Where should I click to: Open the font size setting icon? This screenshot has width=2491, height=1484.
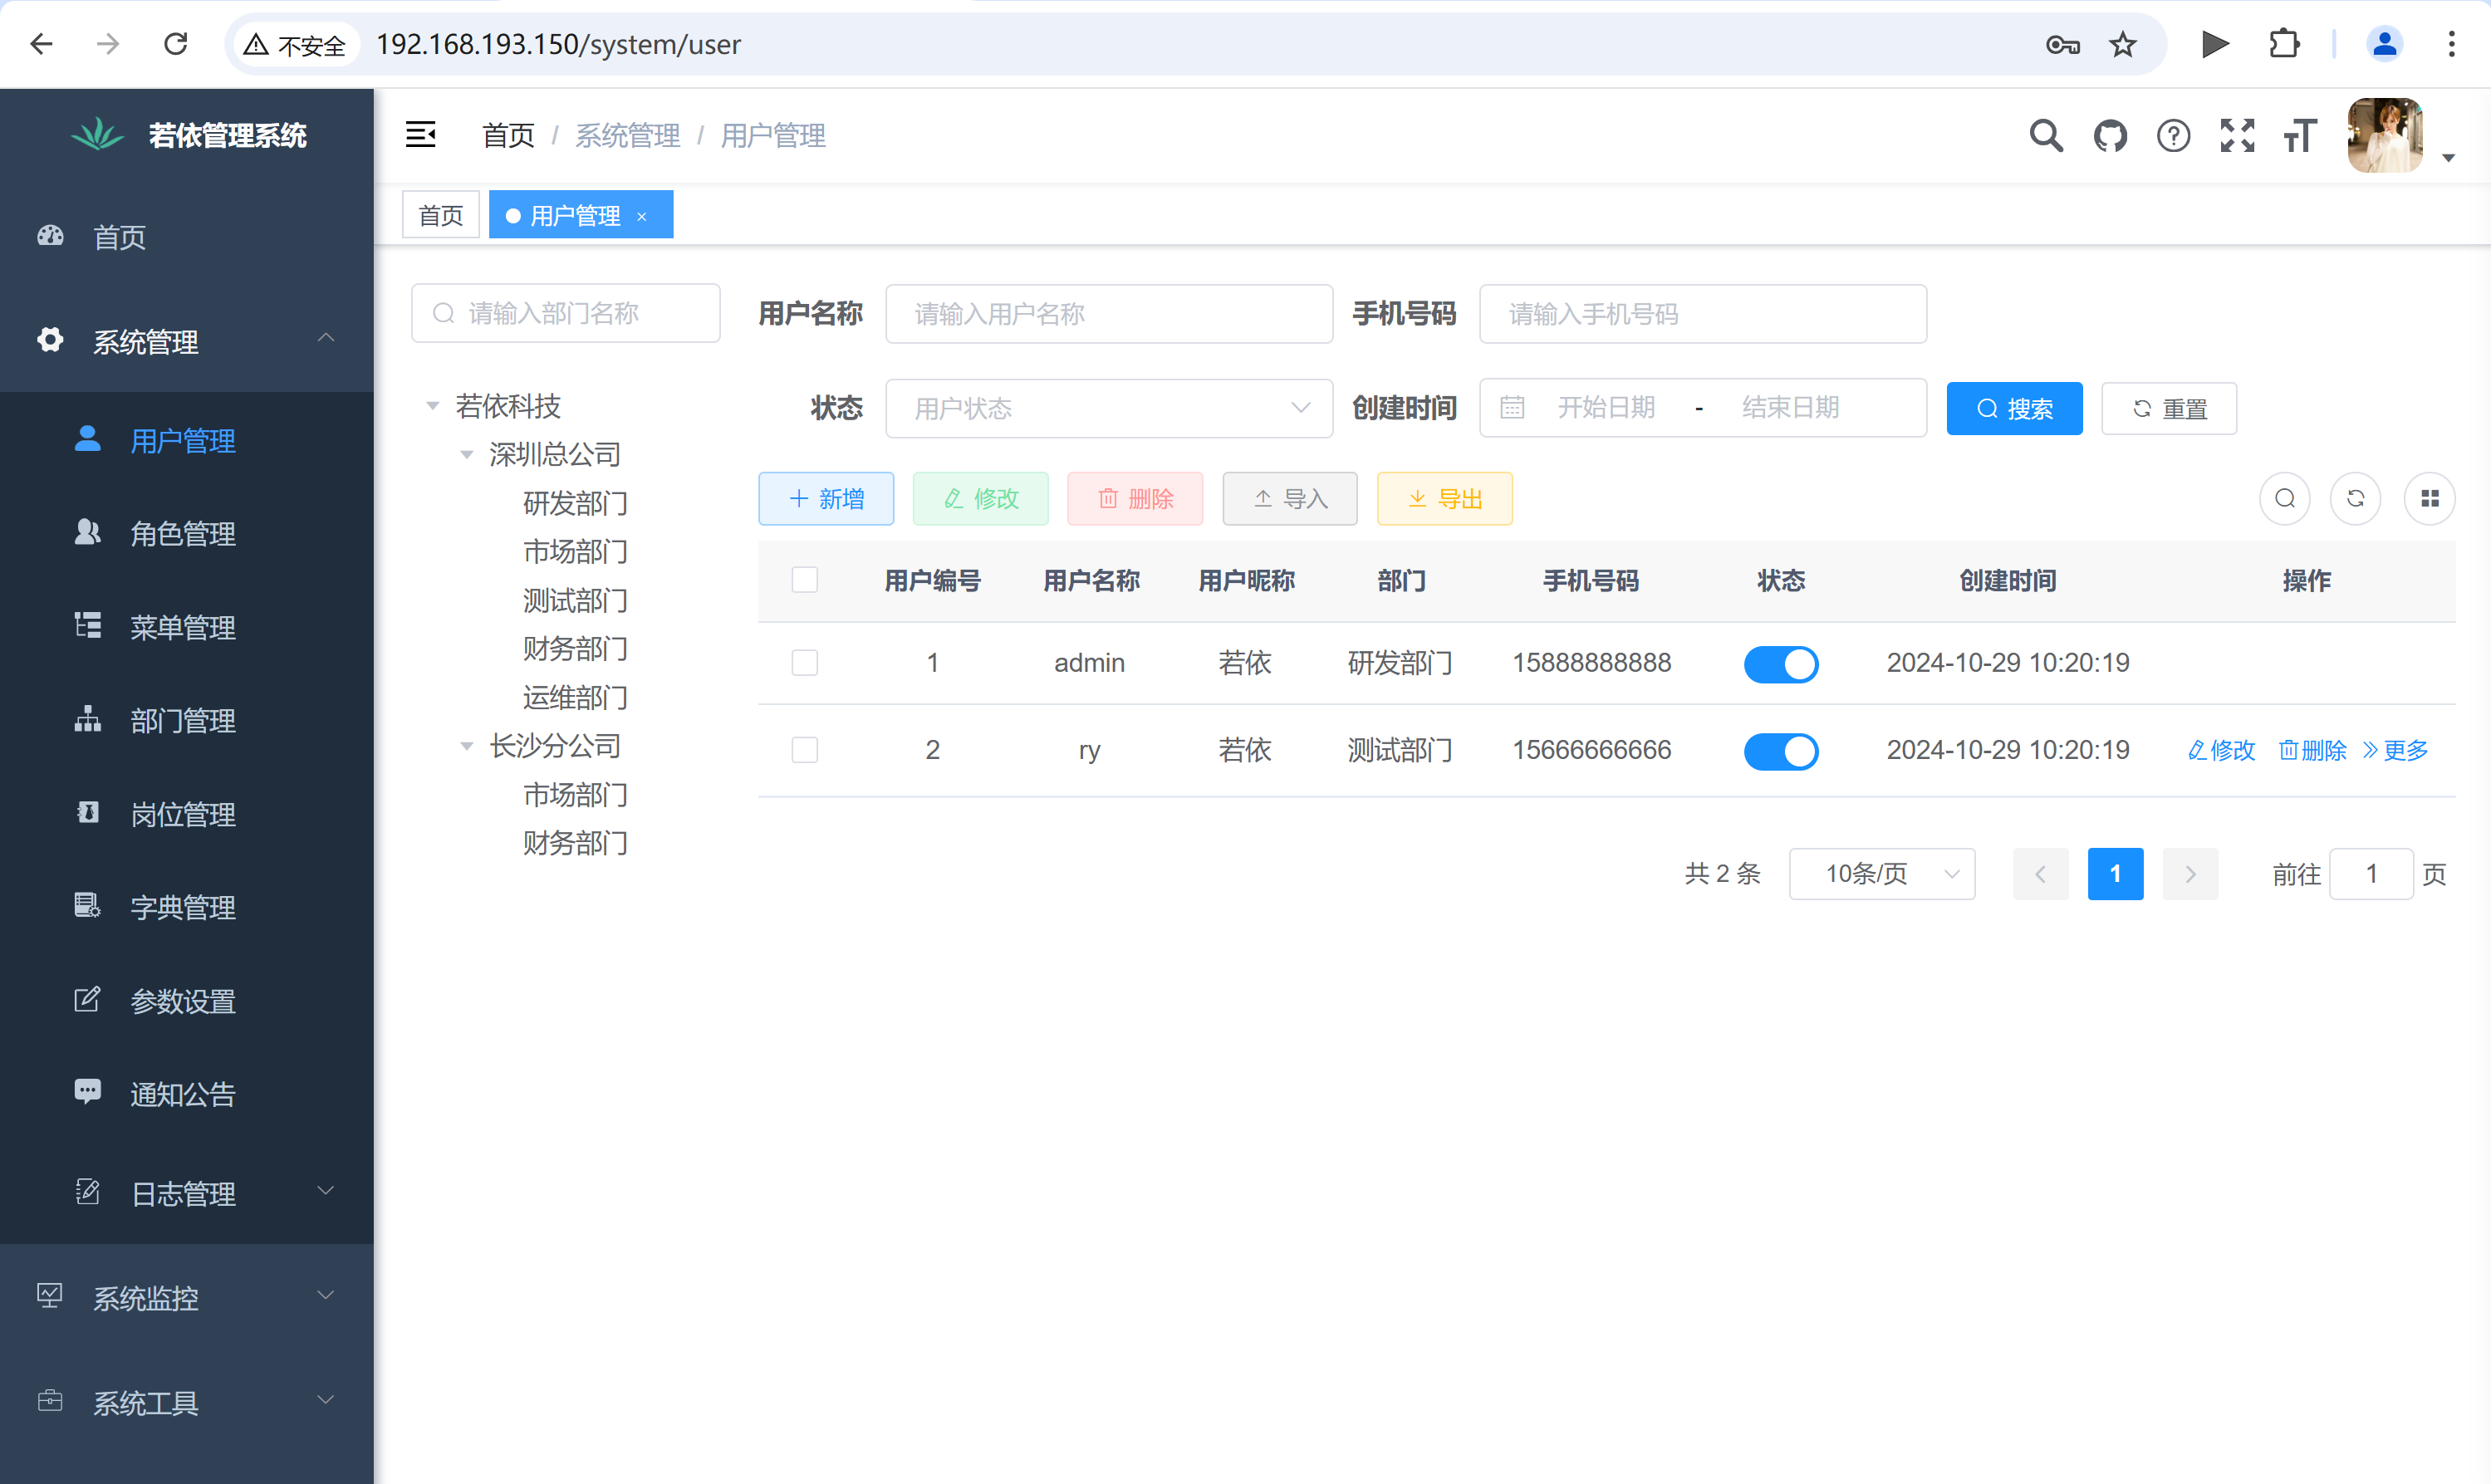tap(2300, 135)
